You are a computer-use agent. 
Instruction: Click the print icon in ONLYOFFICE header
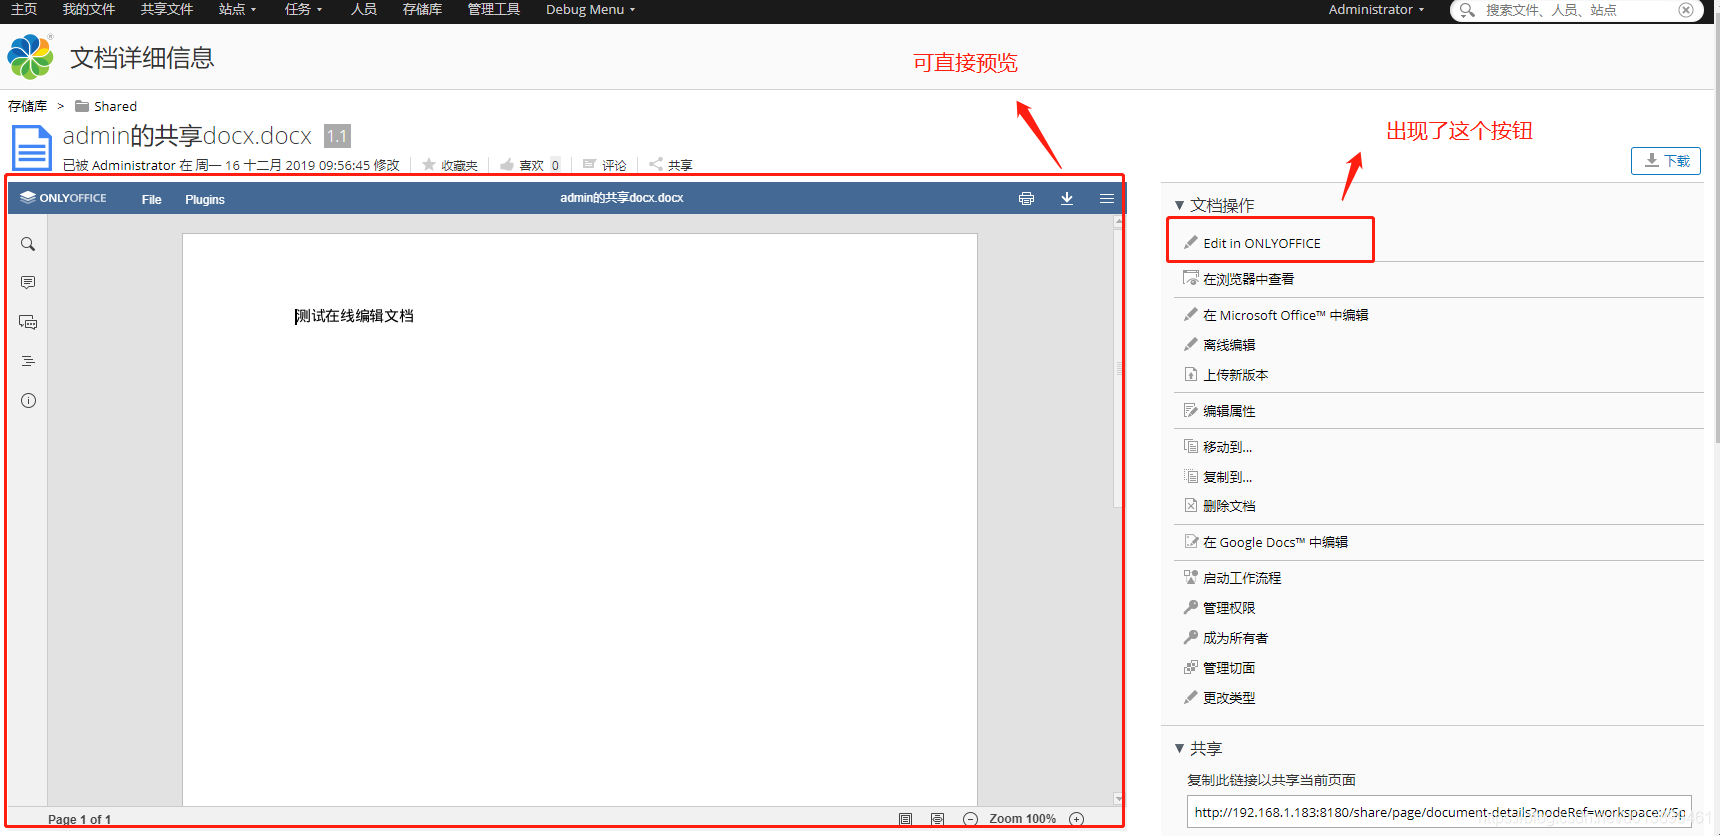pos(1026,198)
